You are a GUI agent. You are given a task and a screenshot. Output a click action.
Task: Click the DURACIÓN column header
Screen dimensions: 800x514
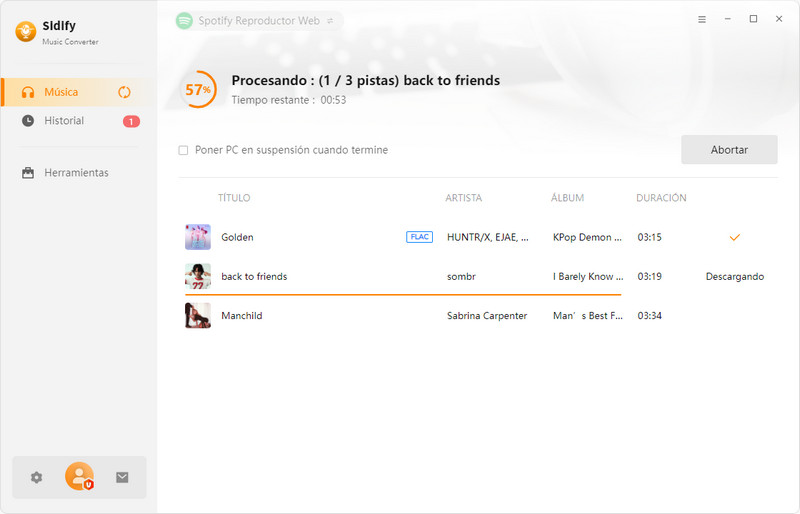pos(661,198)
